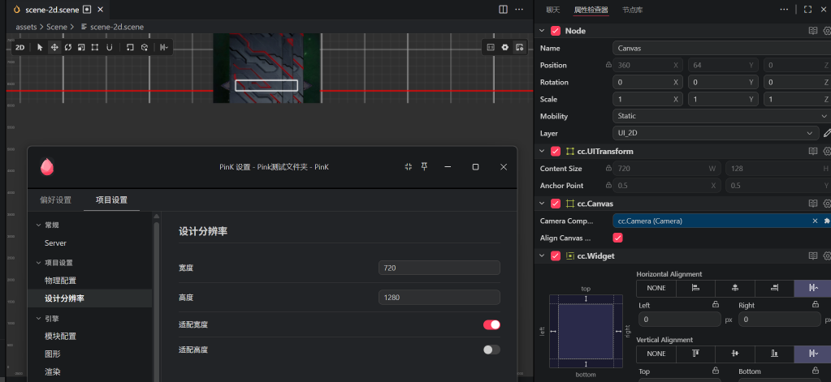This screenshot has width=831, height=382.
Task: Switch to the 偏好设置 tab
Action: (56, 200)
